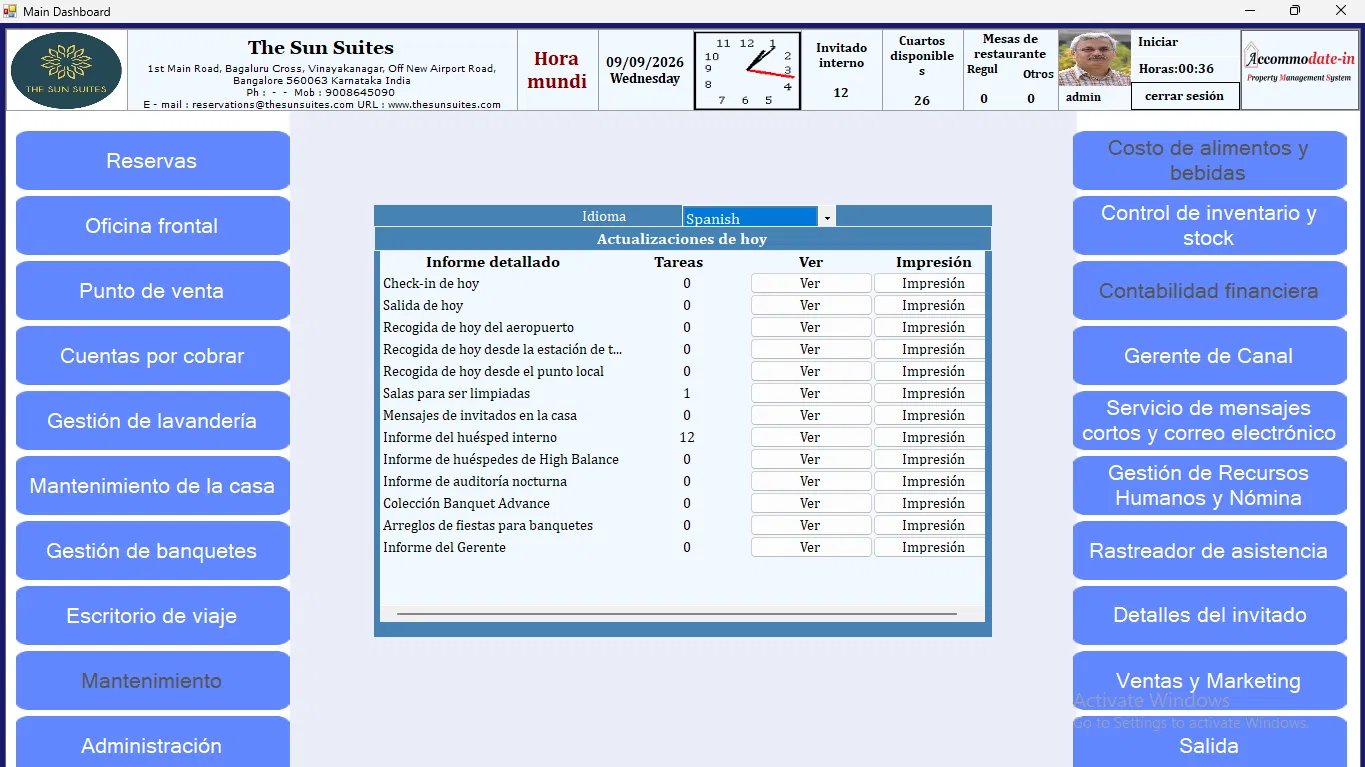The image size is (1365, 767).
Task: Click the Informe detallado column header
Action: click(493, 262)
